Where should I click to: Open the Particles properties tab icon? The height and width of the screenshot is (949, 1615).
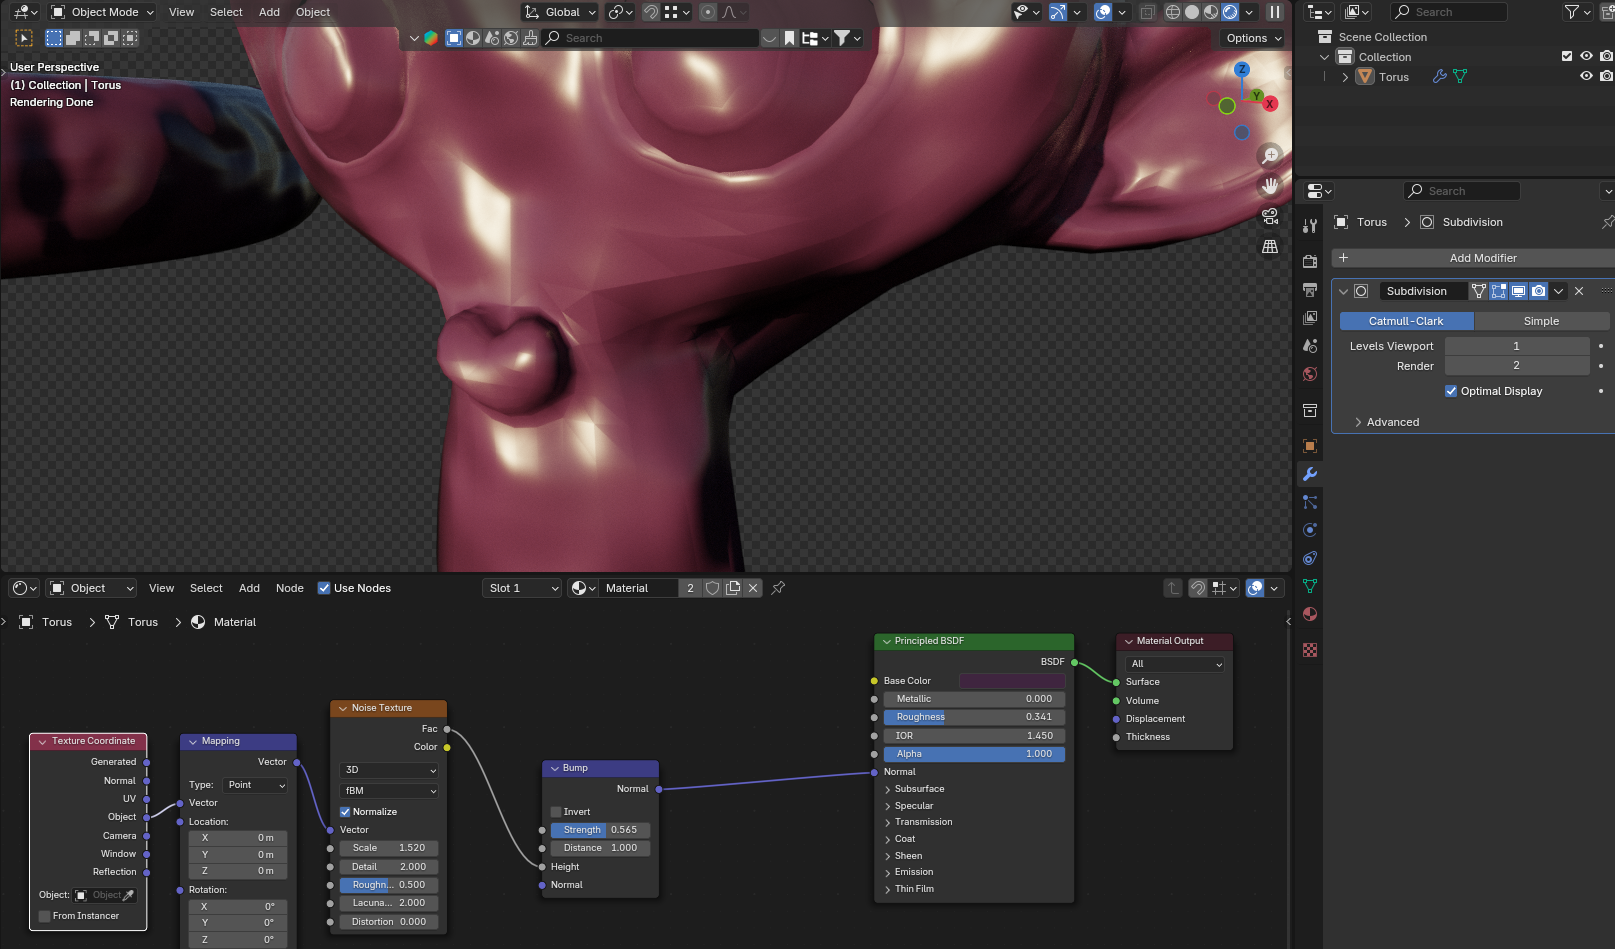pyautogui.click(x=1310, y=502)
